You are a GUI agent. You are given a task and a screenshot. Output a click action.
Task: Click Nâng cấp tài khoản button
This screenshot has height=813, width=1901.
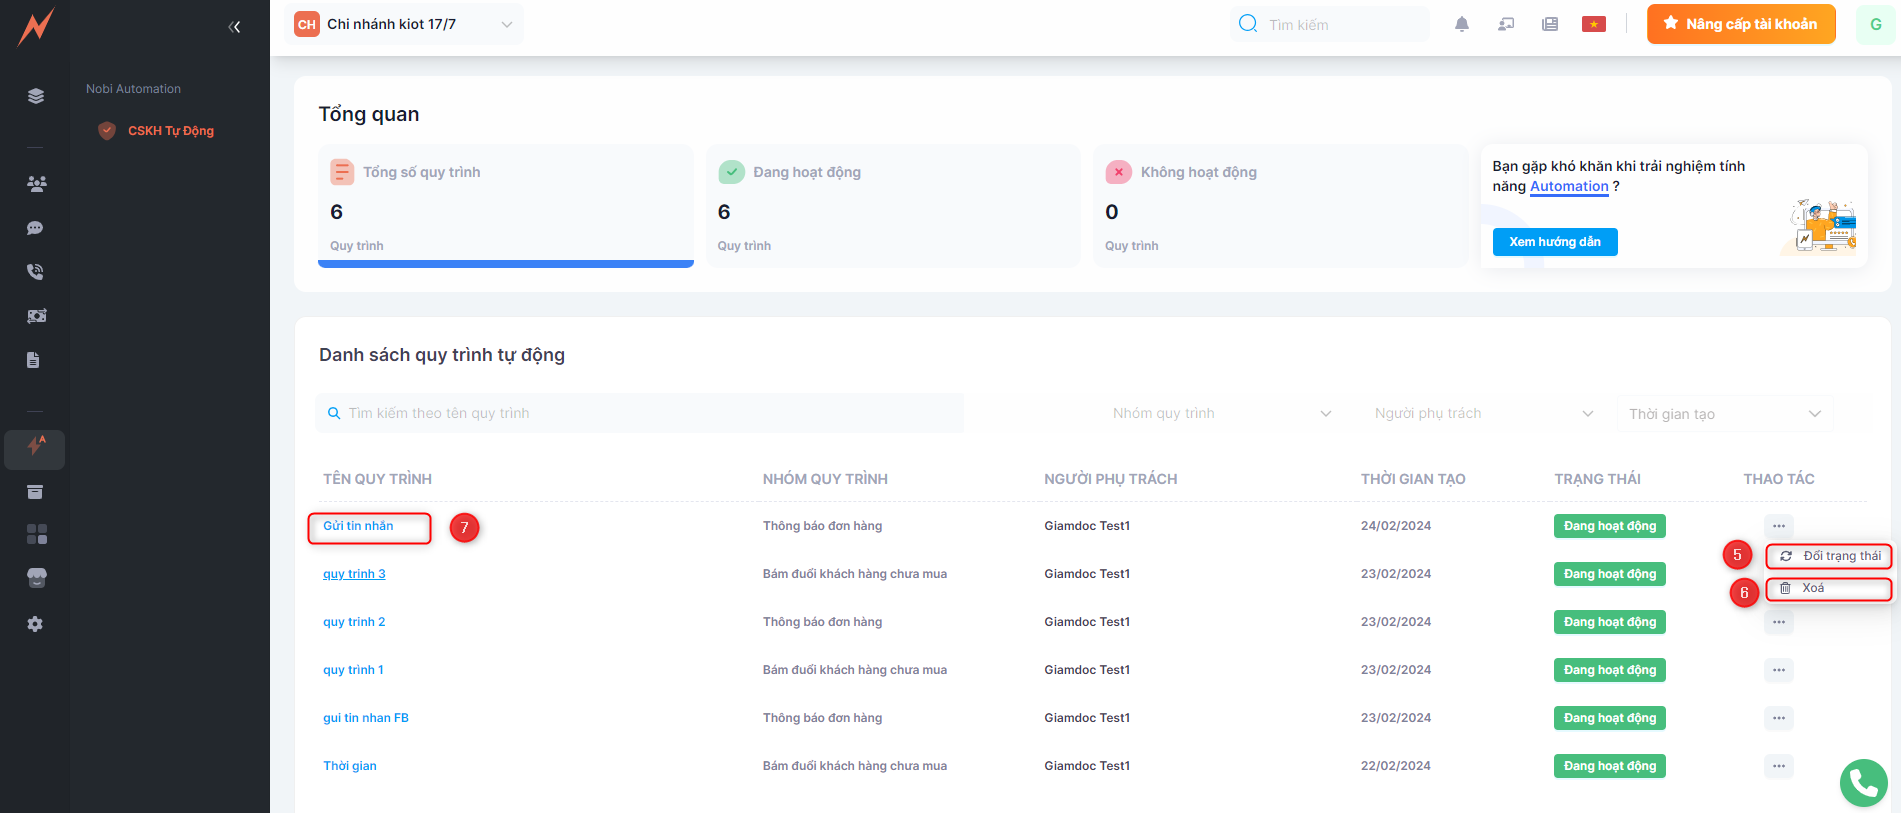[x=1740, y=24]
